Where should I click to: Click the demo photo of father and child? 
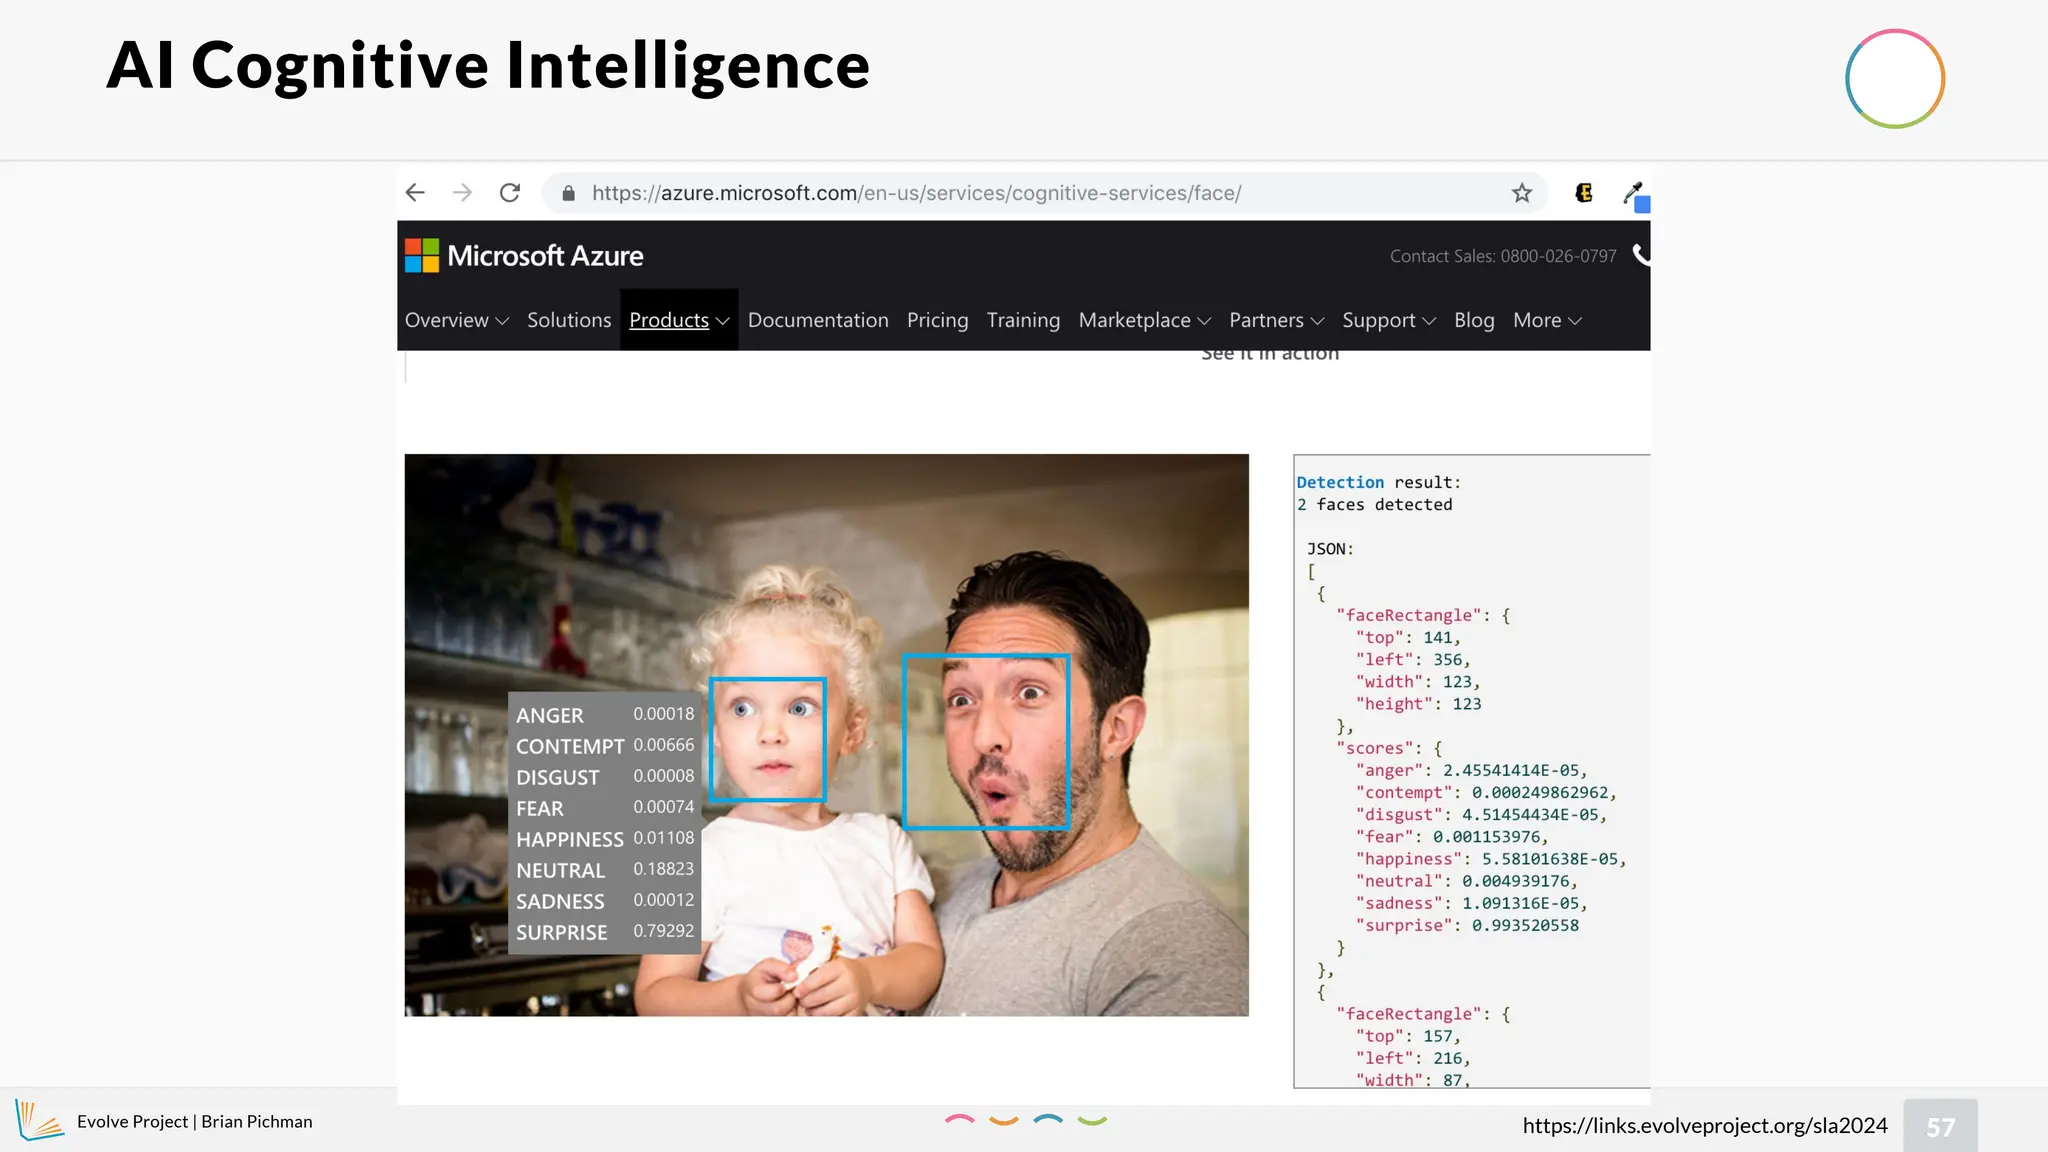coord(826,735)
